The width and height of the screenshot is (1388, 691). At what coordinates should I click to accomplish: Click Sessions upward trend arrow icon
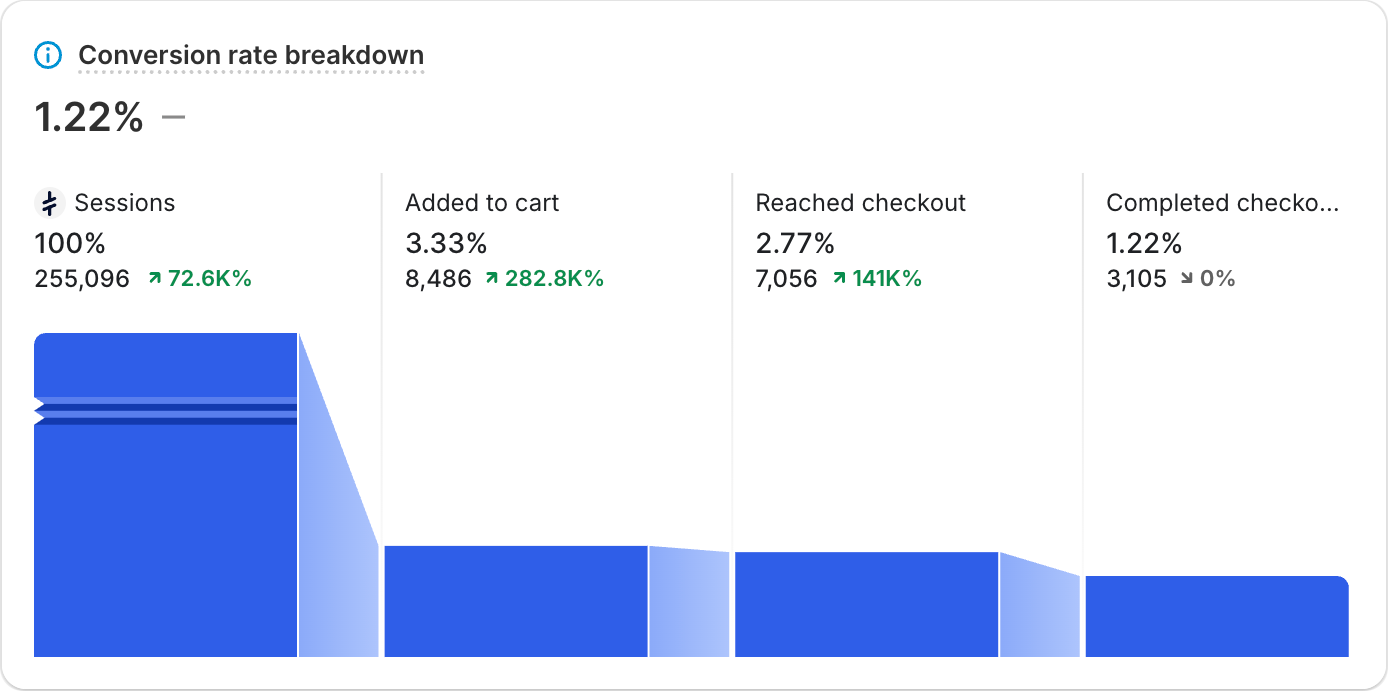pos(155,279)
